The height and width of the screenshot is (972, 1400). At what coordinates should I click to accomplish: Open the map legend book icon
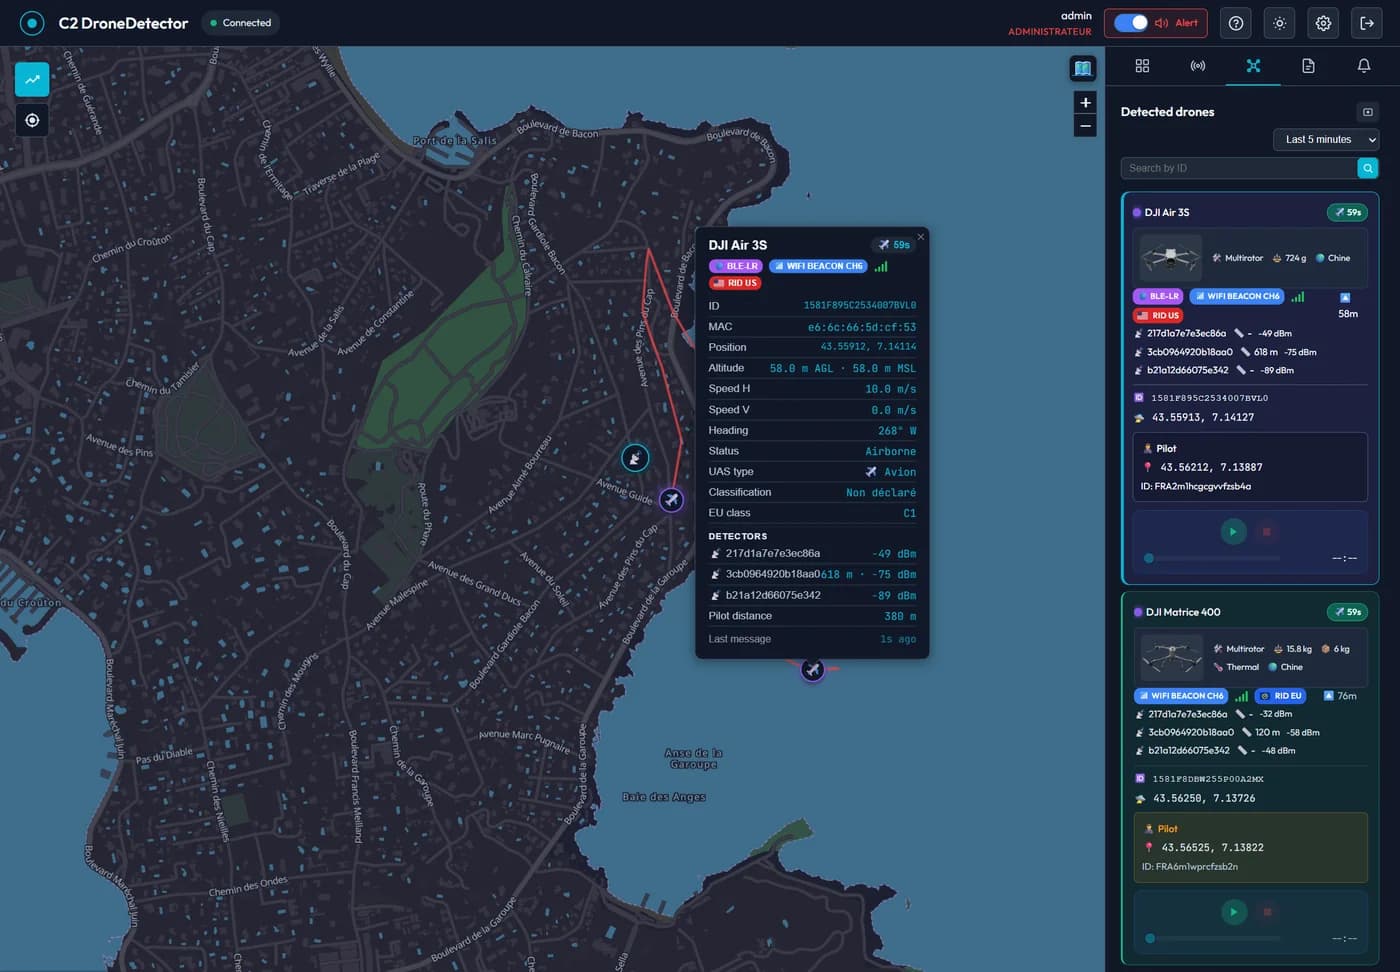(x=1083, y=68)
